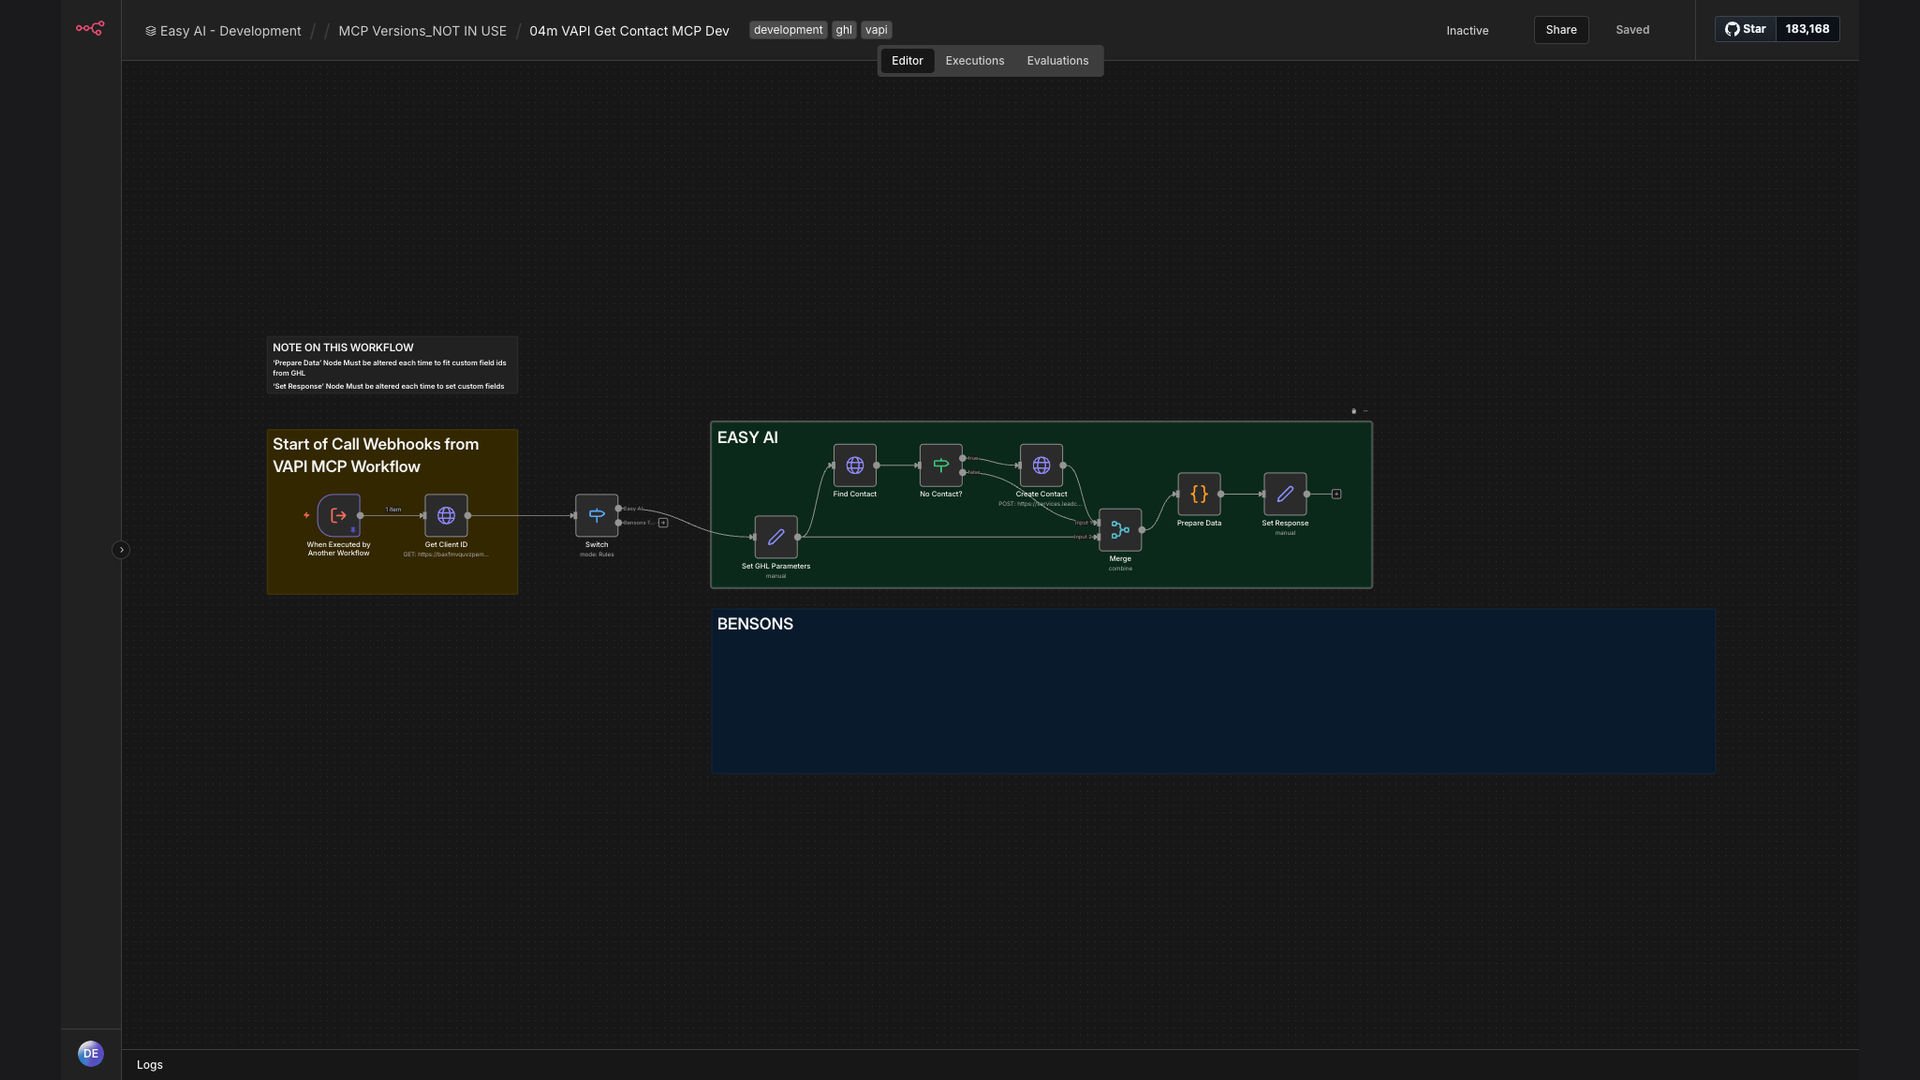Click the 'development' tag
Screen dimensions: 1920x1080
[x=788, y=30]
